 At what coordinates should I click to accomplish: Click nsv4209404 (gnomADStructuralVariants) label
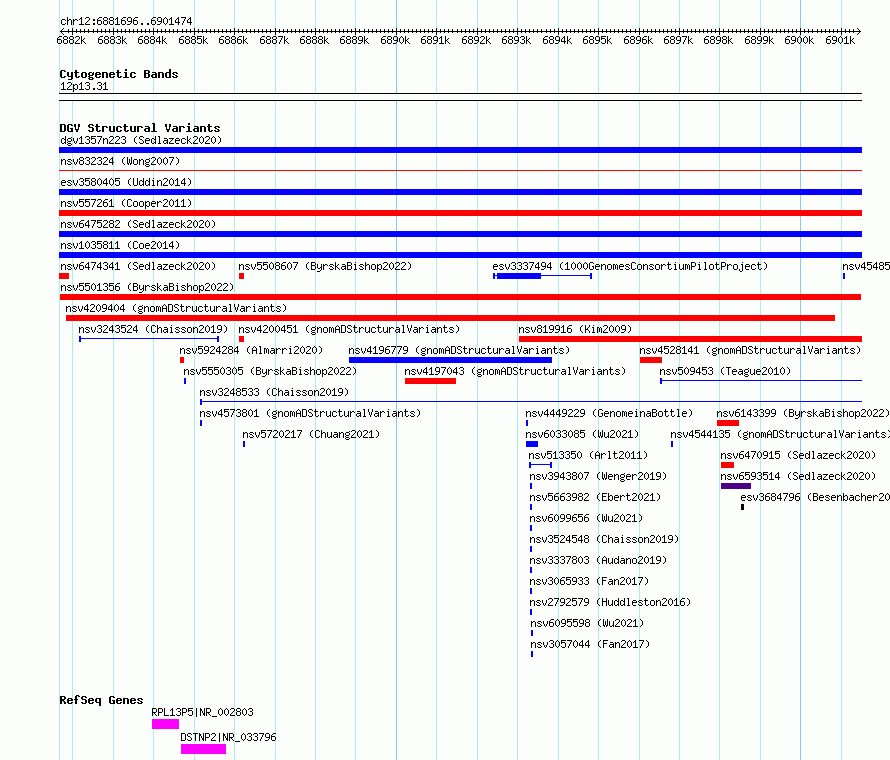[176, 308]
